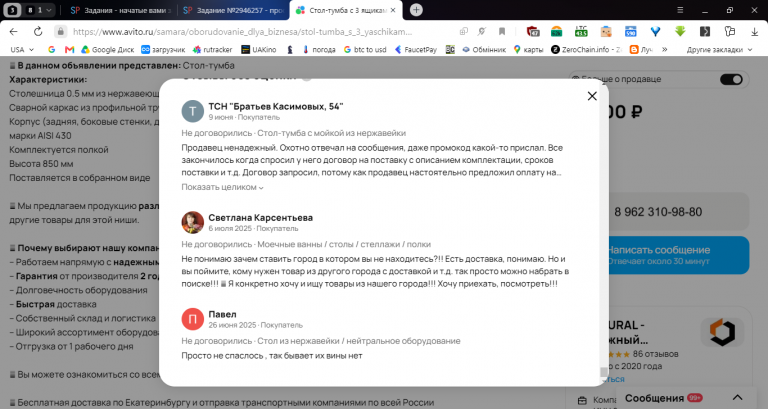Click the ТСН reviewer avatar 'Т'

point(192,111)
